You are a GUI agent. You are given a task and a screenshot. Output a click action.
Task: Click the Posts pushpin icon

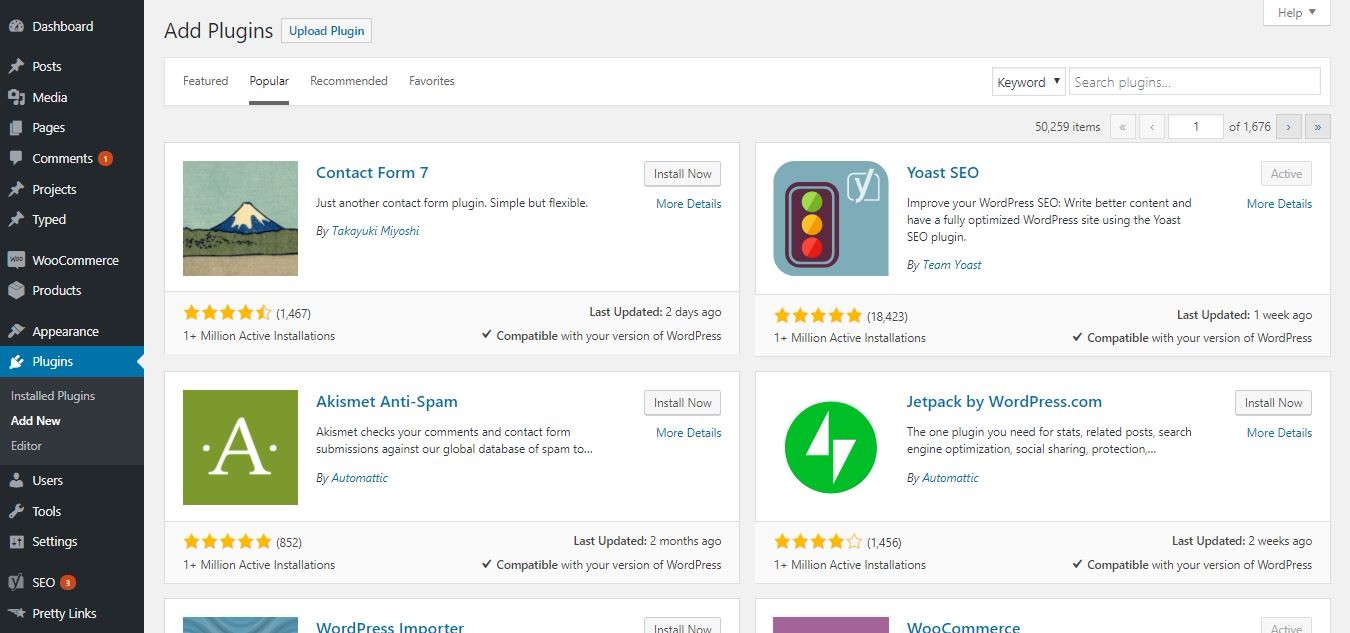(x=16, y=66)
